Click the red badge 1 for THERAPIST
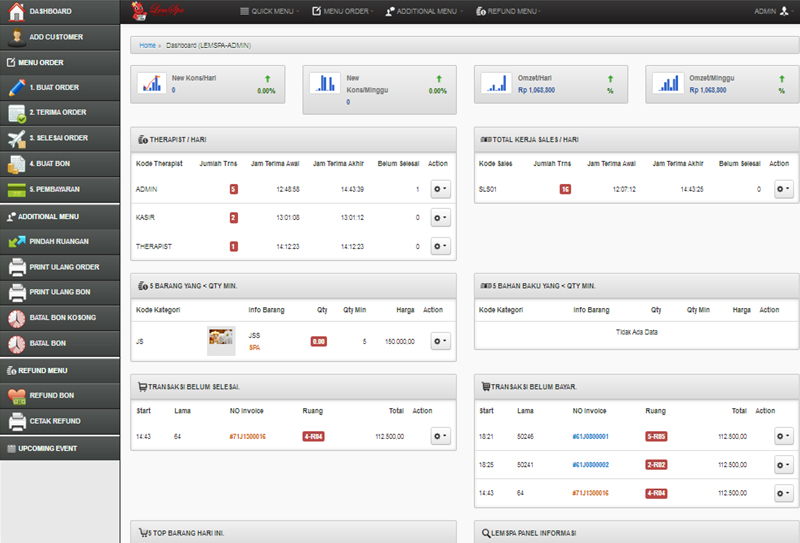 pyautogui.click(x=234, y=246)
